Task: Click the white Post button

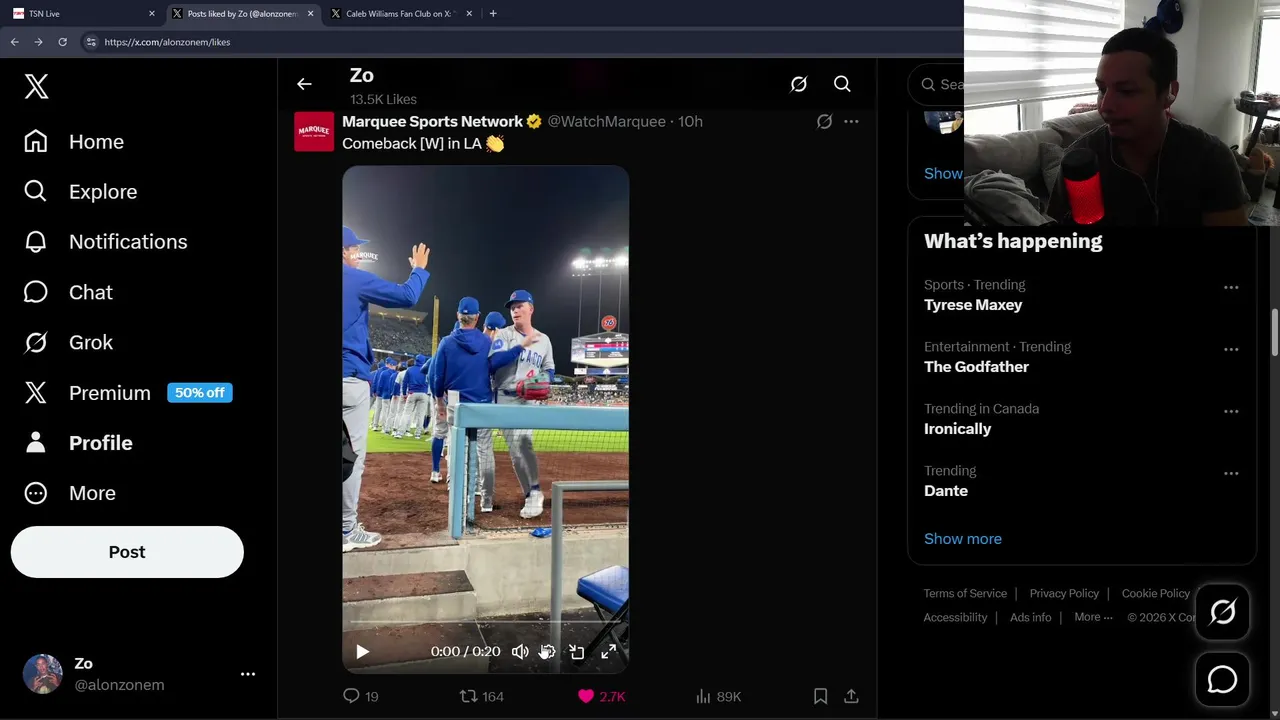Action: click(x=127, y=552)
